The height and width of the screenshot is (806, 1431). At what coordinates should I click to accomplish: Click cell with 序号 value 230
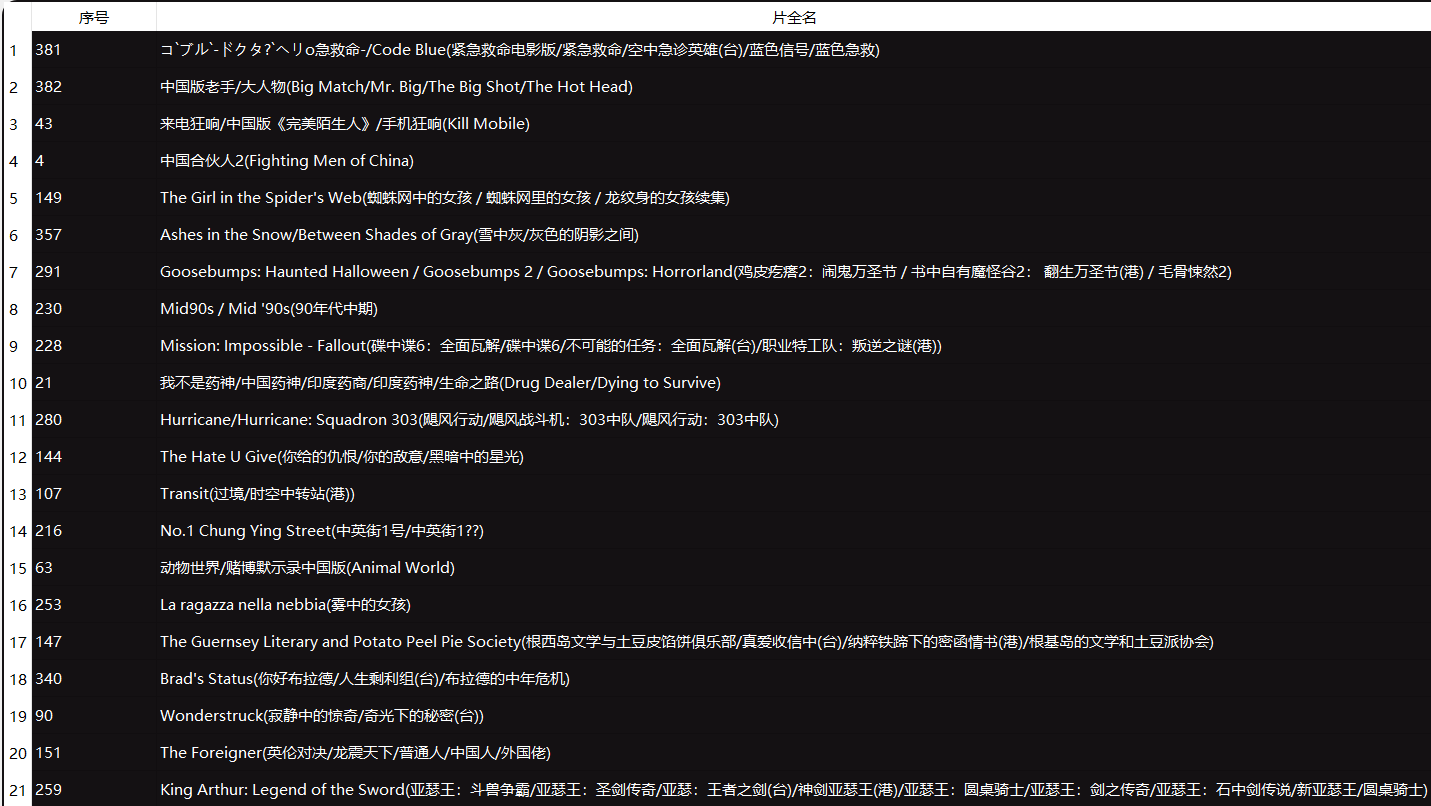point(94,309)
